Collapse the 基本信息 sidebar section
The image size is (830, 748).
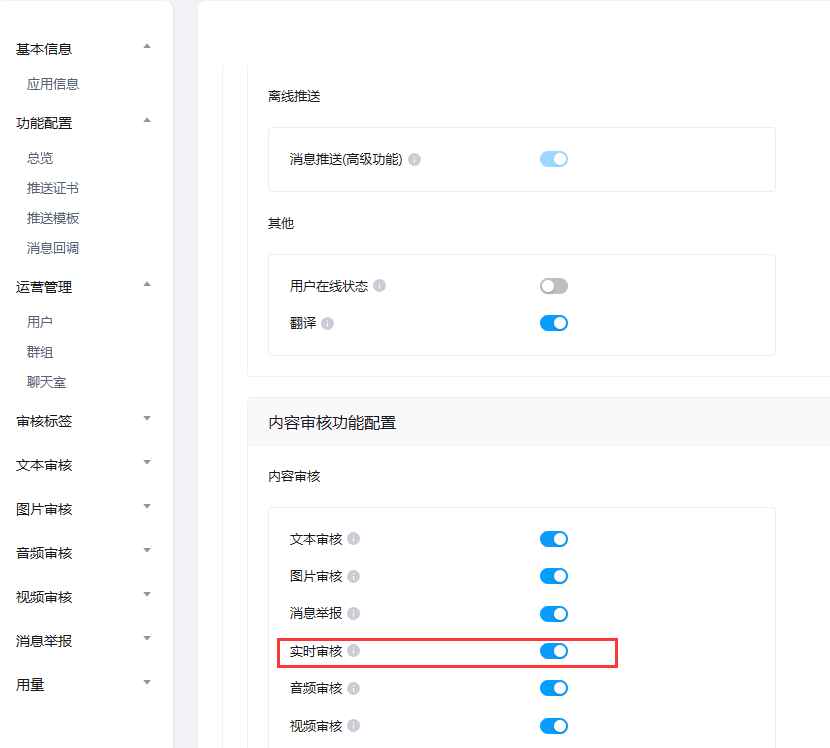click(147, 47)
